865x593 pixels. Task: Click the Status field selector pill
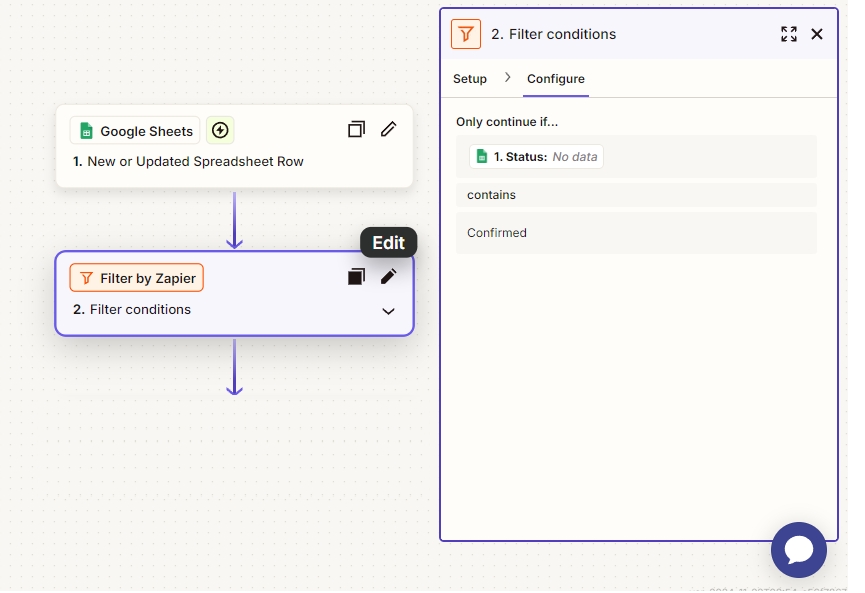pos(537,157)
